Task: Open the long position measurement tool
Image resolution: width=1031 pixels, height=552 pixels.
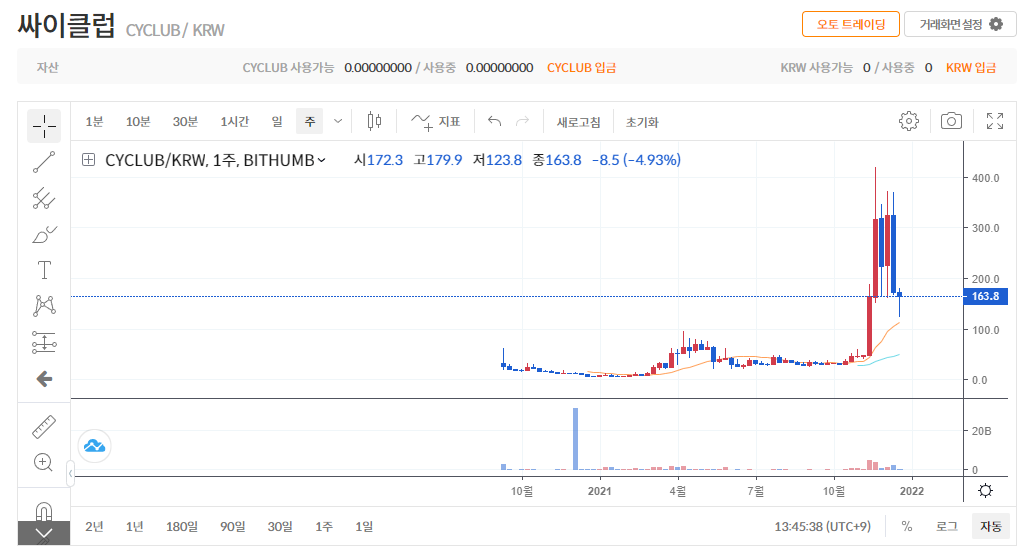Action: pyautogui.click(x=44, y=342)
